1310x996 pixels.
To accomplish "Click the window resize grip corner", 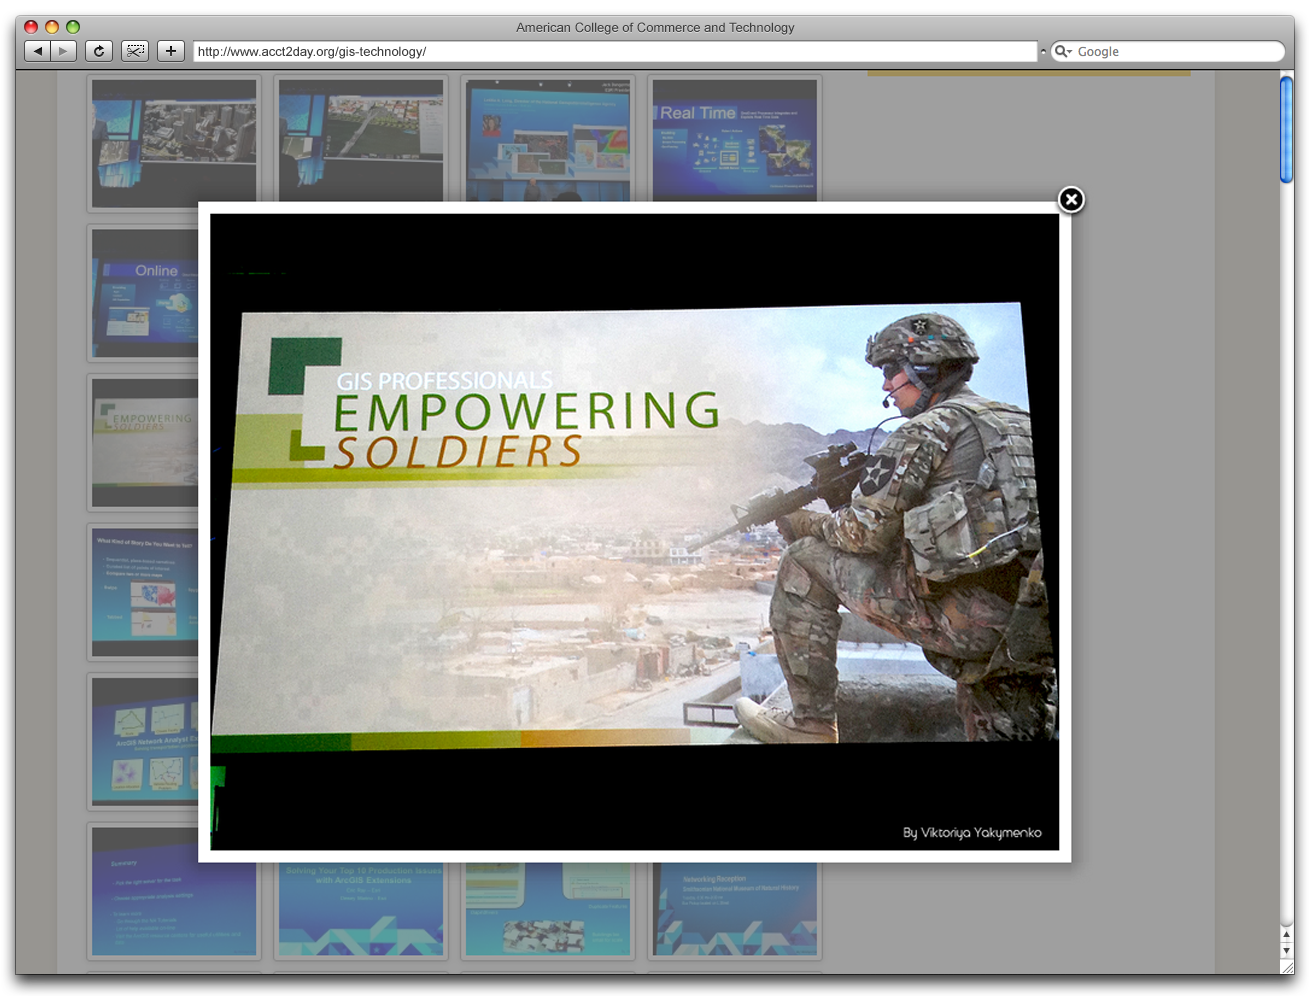I will point(1287,967).
